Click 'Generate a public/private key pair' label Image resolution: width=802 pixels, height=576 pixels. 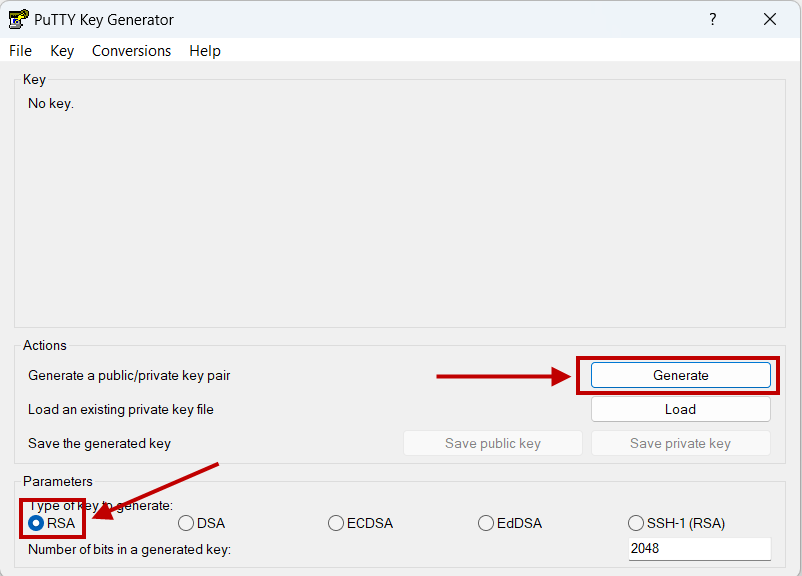pos(129,375)
